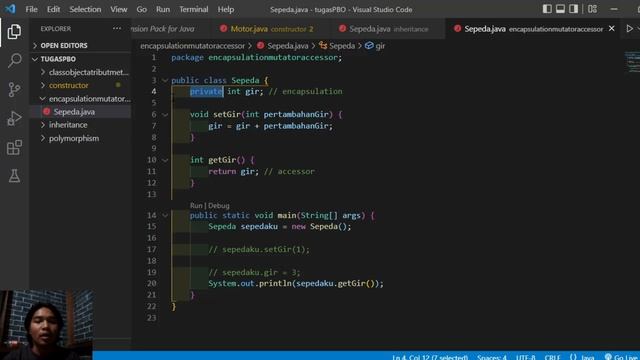
Task: Open the Help menu
Action: (x=226, y=9)
